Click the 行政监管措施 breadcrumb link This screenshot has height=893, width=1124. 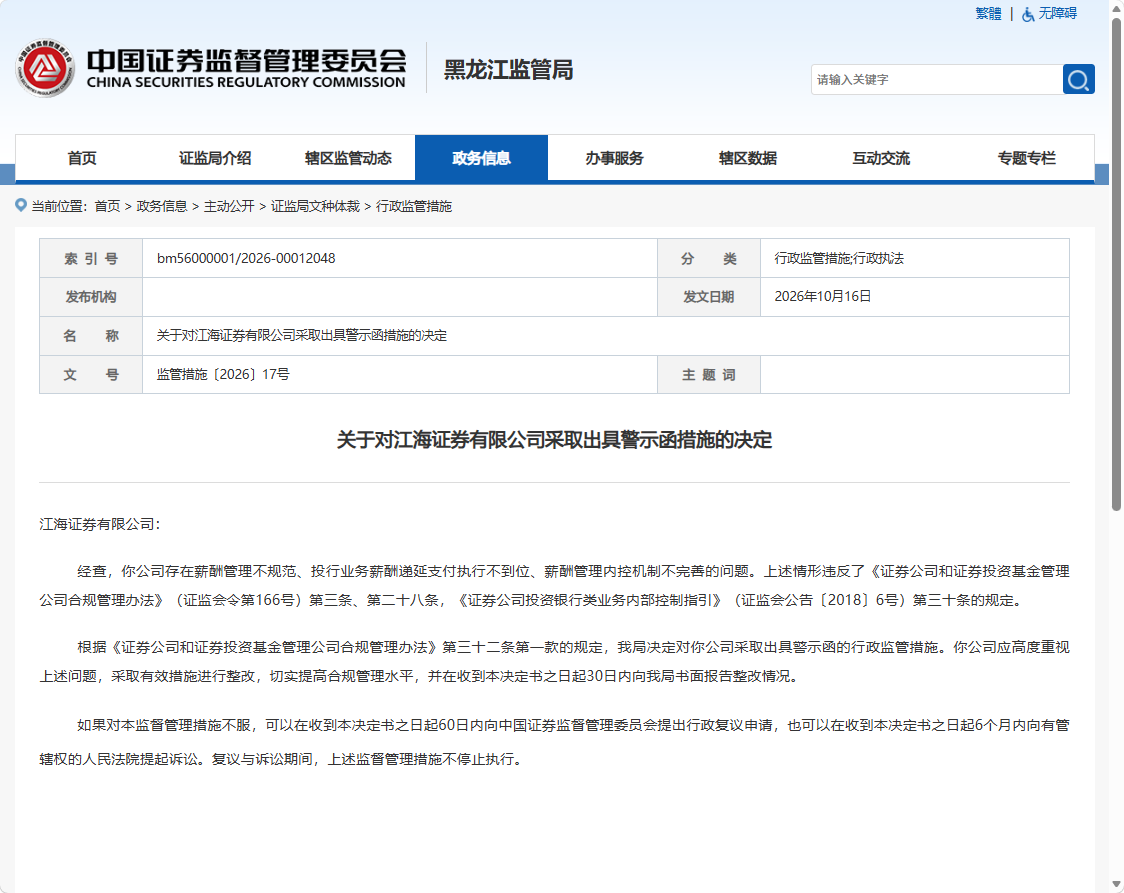tap(414, 206)
